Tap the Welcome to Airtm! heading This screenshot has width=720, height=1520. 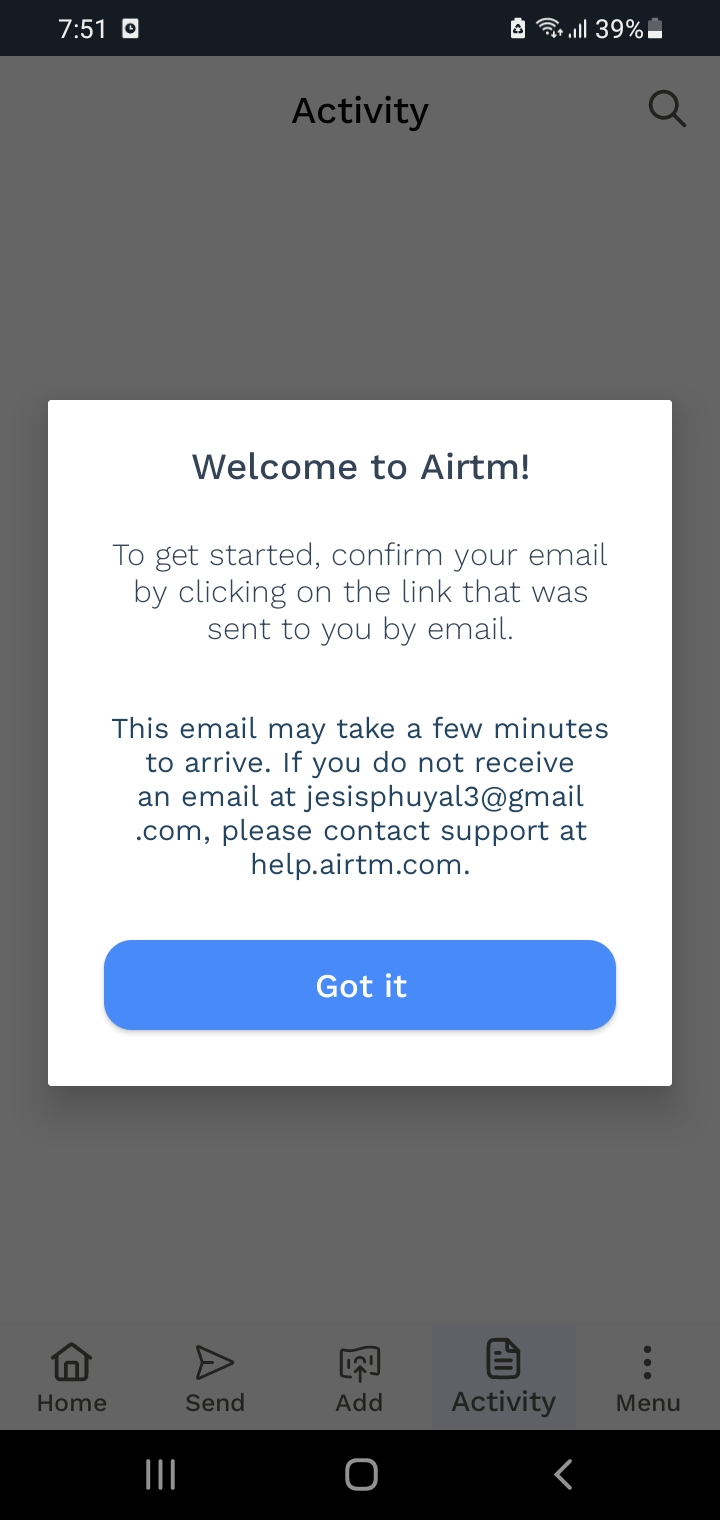coord(360,466)
